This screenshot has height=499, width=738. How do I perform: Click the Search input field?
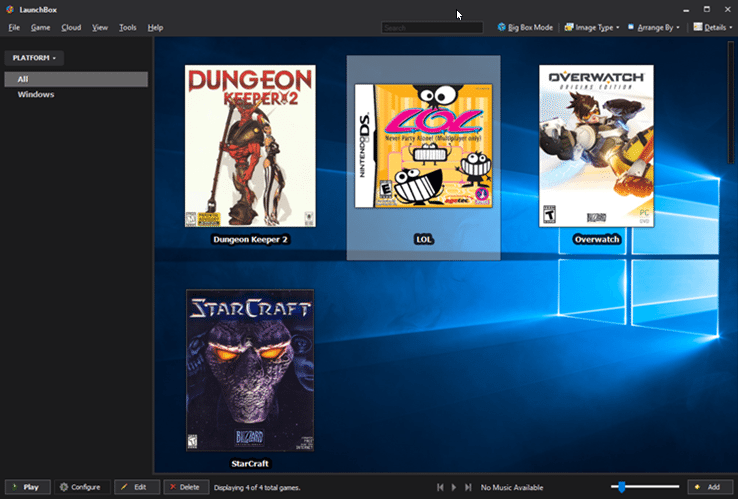point(432,28)
